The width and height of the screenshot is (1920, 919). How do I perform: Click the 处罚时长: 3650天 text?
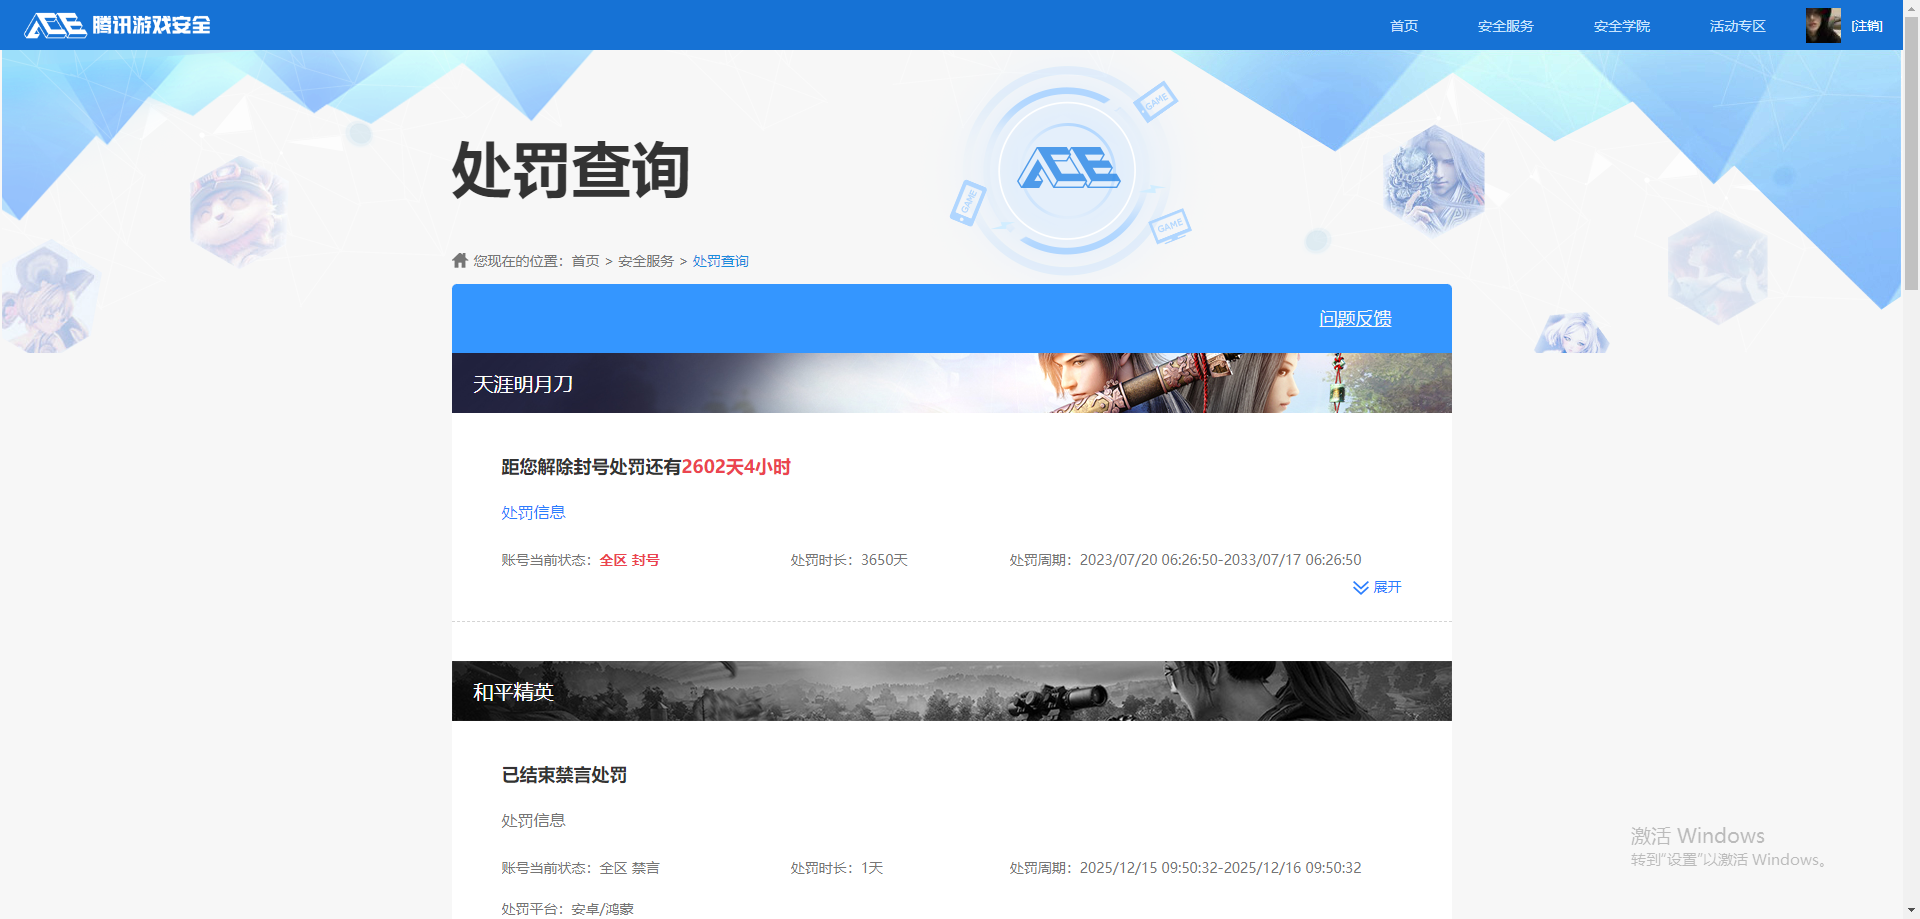849,560
